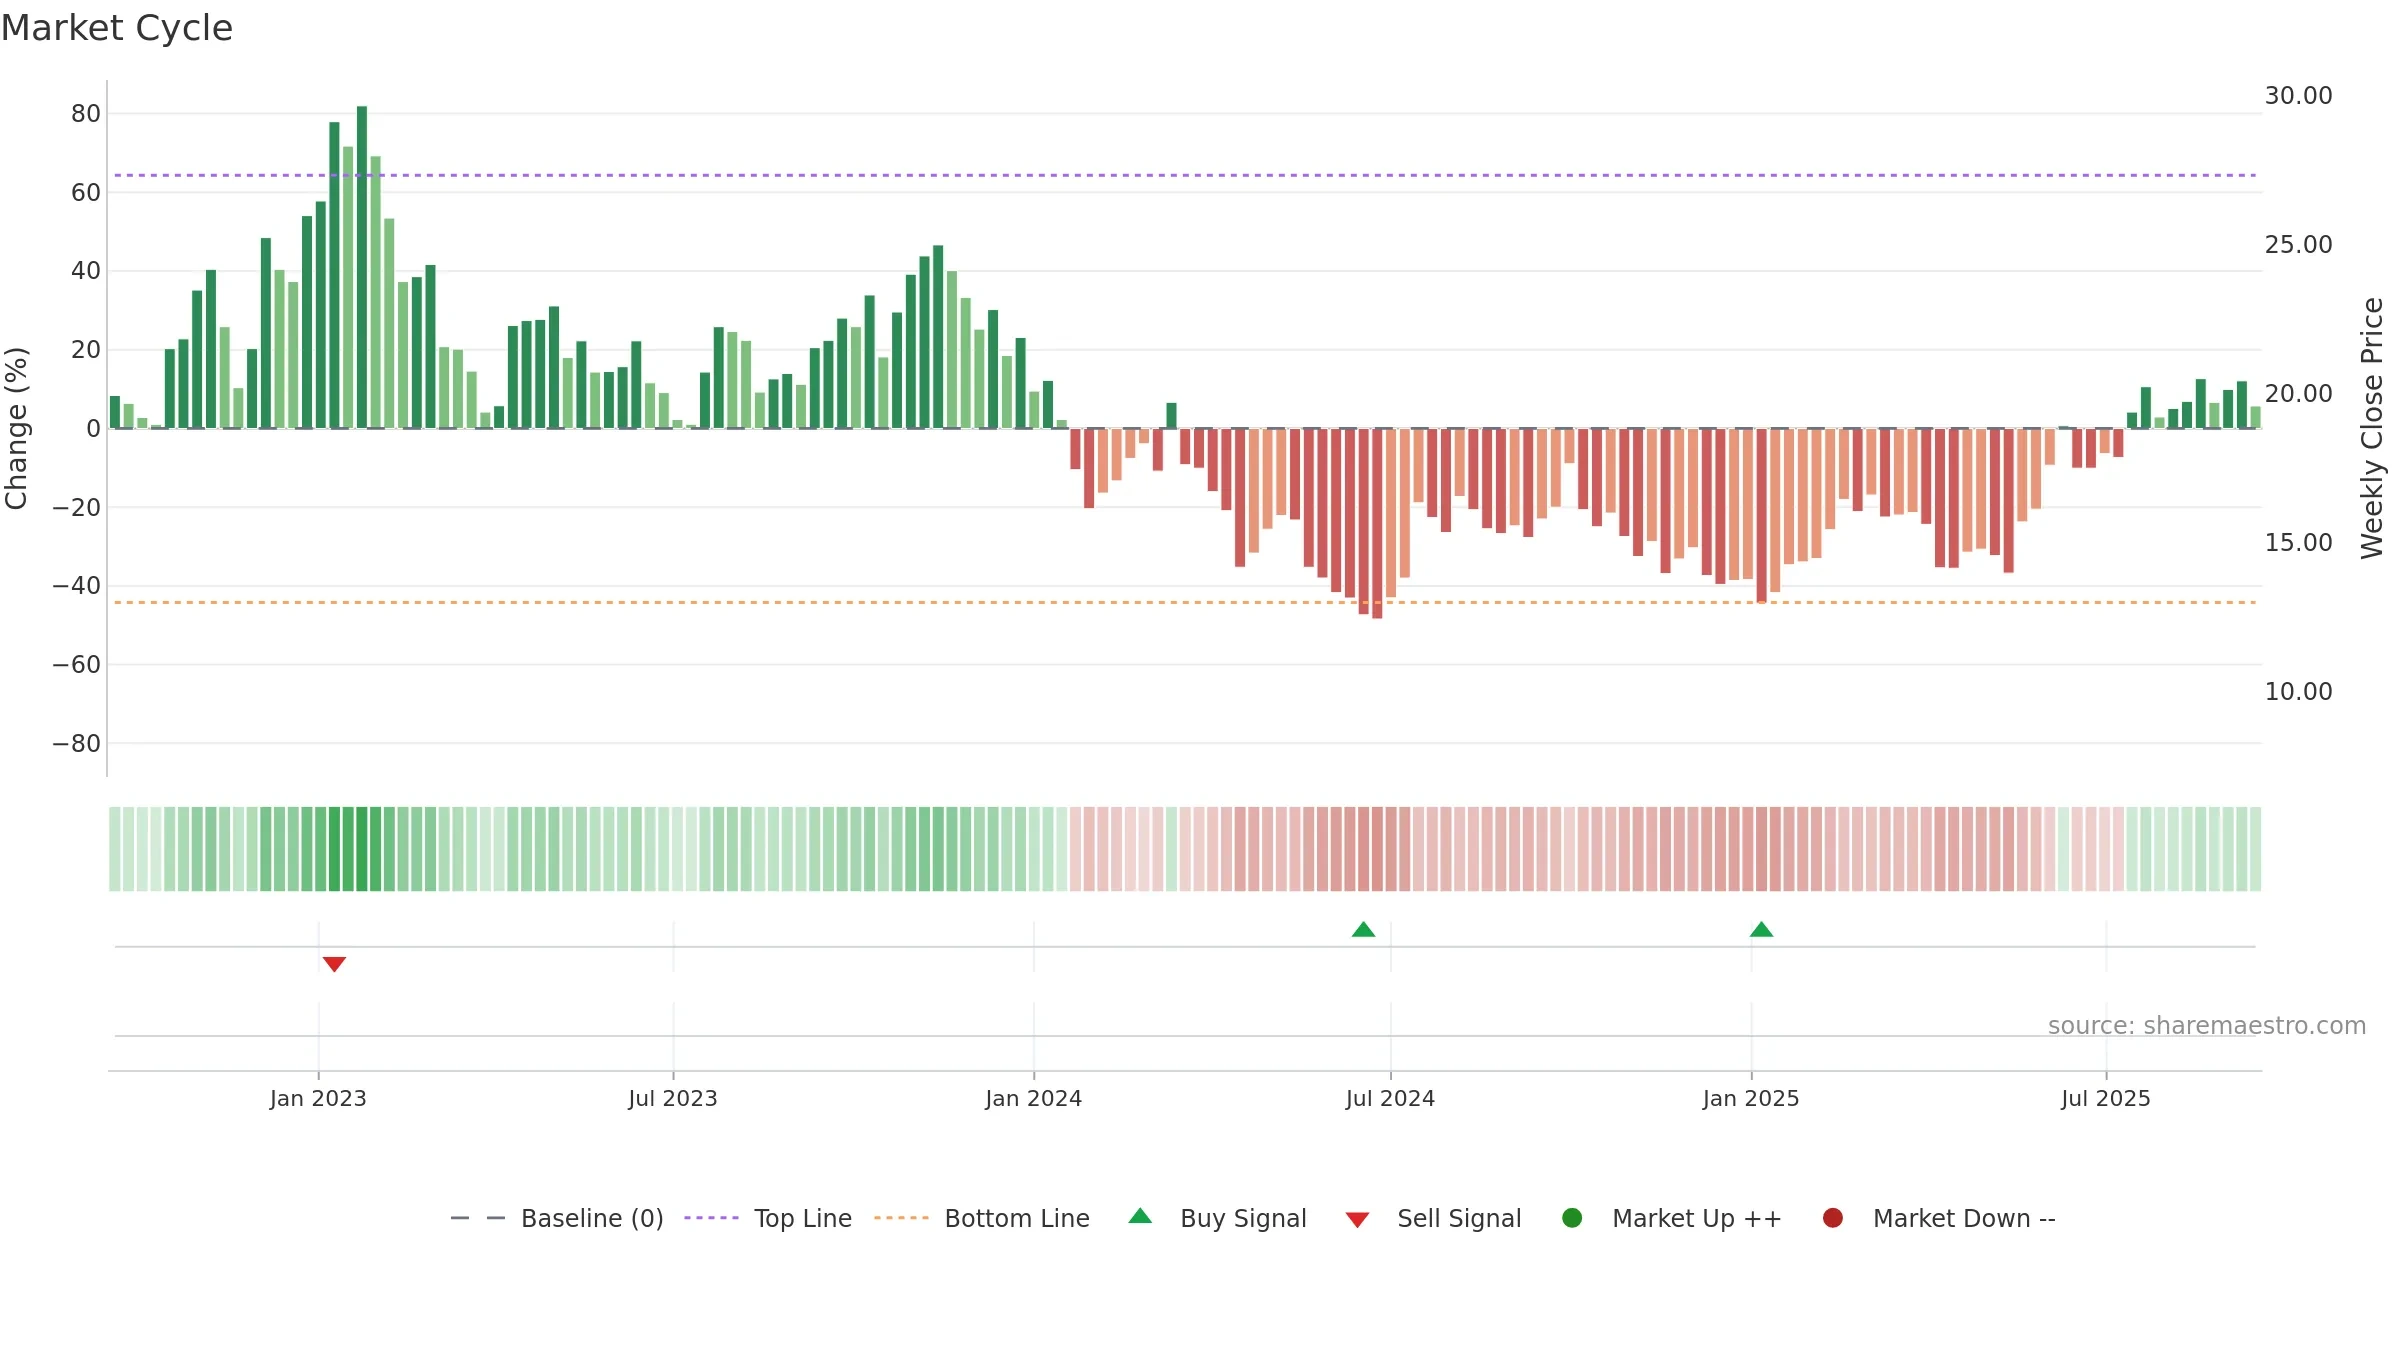The image size is (2400, 1350).
Task: Click the Change (%) y-axis title
Action: (x=16, y=428)
